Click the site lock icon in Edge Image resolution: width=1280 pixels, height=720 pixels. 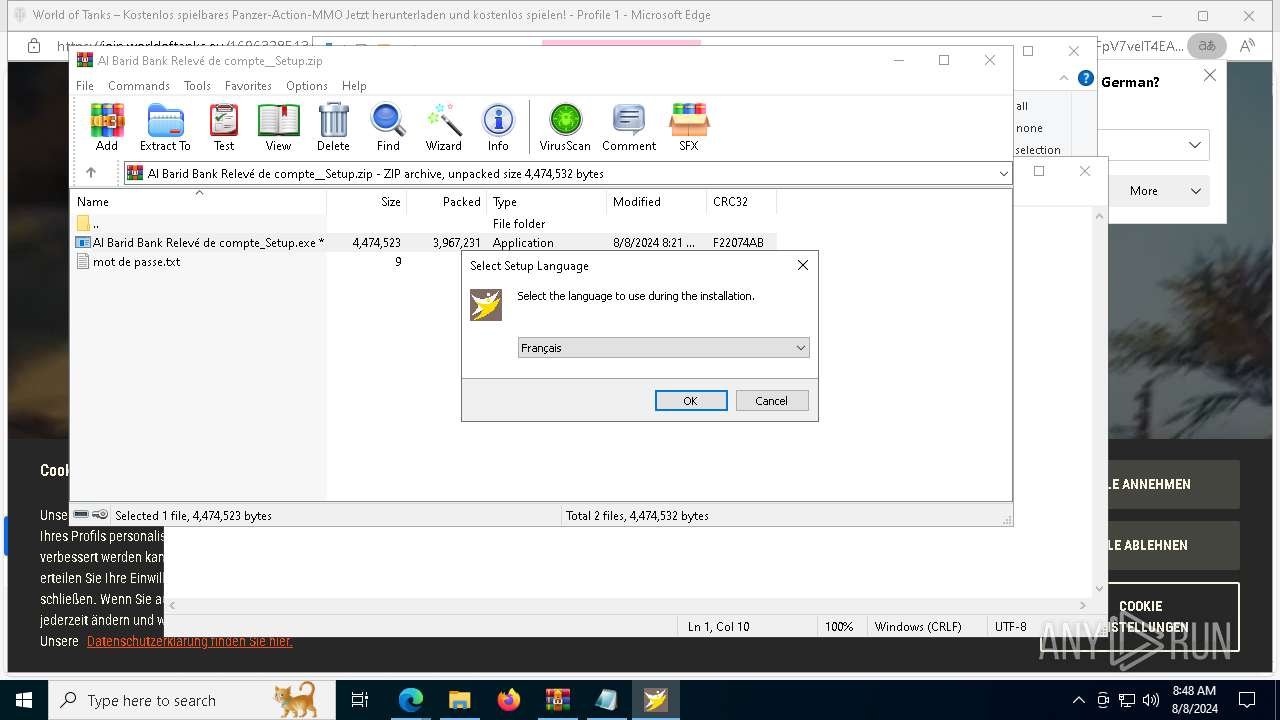[34, 46]
